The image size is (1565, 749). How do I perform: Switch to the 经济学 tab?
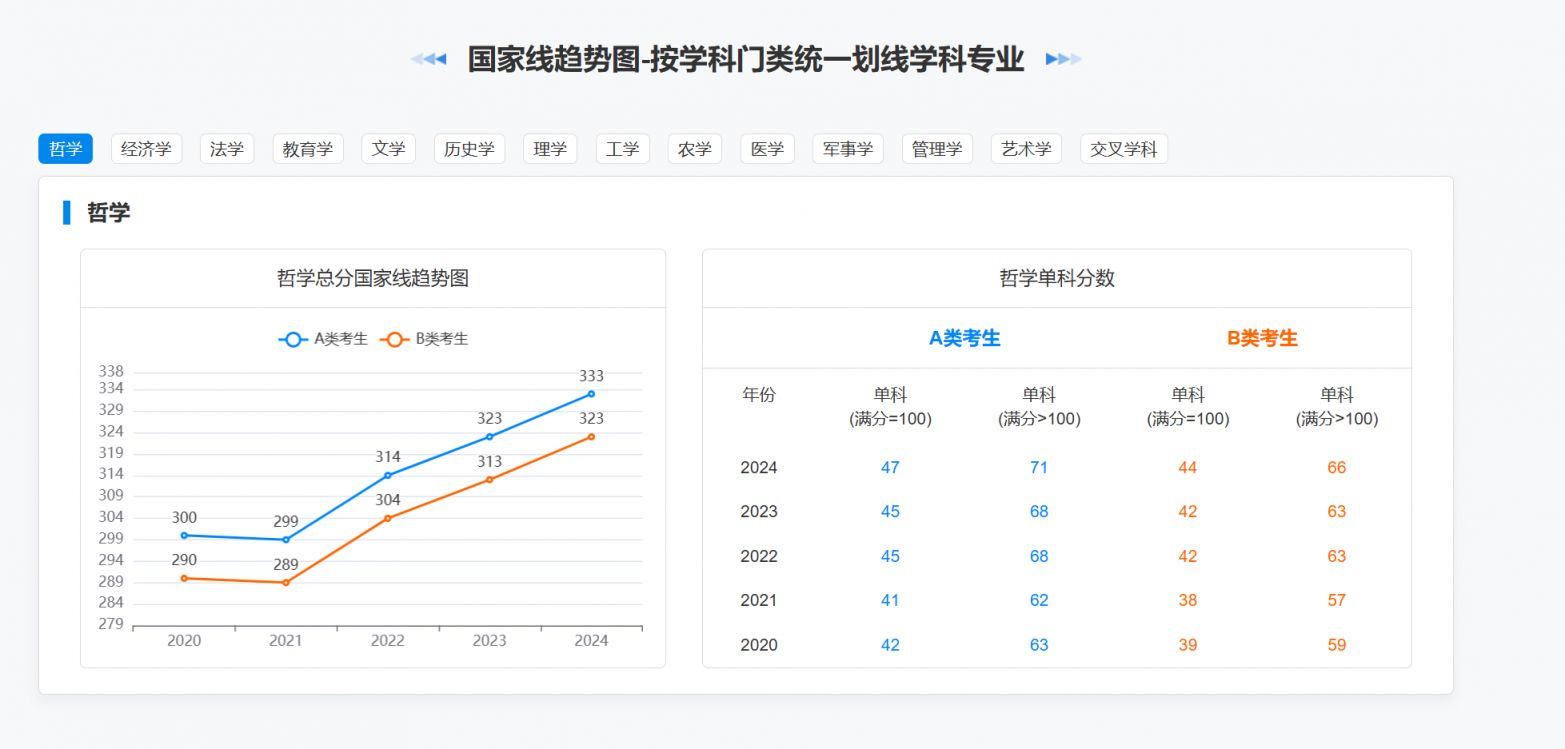pos(146,149)
